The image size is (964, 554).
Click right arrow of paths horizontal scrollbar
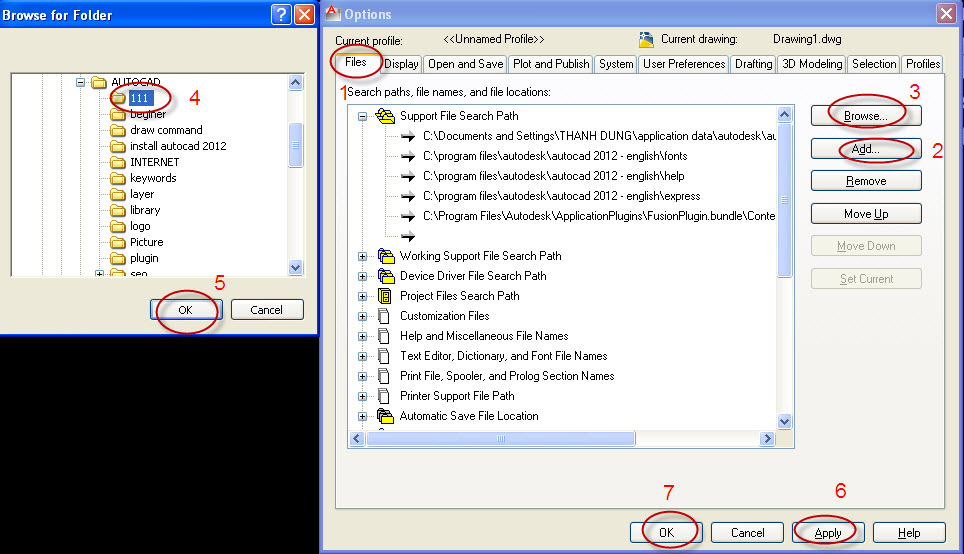[767, 438]
